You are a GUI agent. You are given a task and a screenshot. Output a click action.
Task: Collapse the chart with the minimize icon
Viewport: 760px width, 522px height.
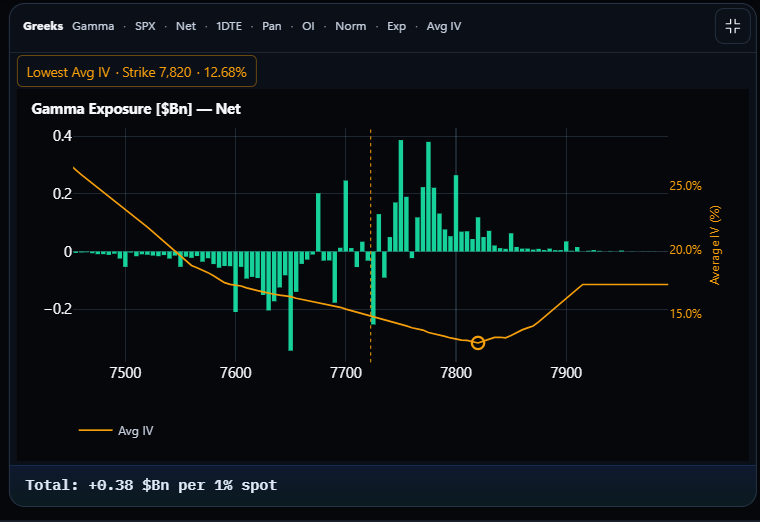[732, 26]
